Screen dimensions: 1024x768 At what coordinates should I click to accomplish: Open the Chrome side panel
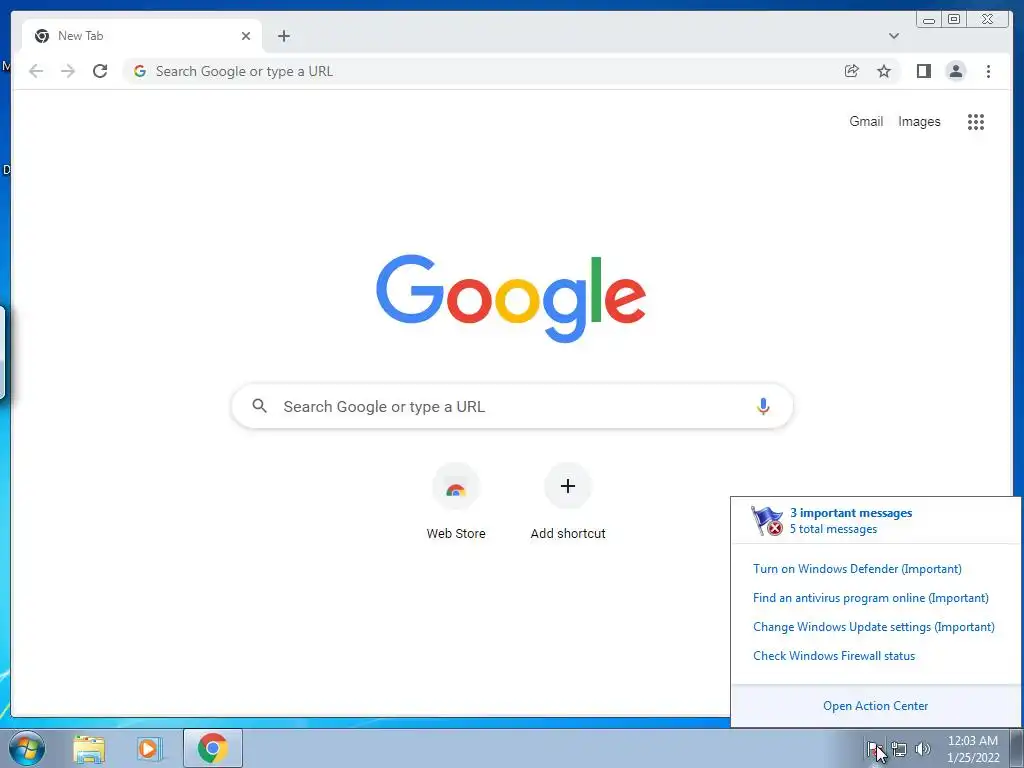[923, 71]
